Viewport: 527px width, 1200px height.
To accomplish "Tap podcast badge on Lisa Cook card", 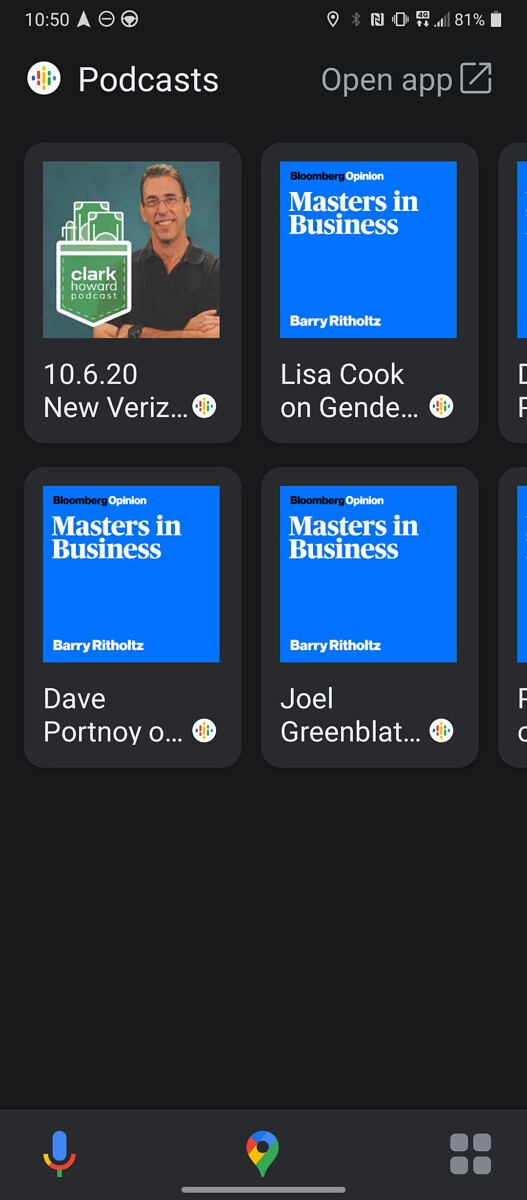I will [441, 406].
